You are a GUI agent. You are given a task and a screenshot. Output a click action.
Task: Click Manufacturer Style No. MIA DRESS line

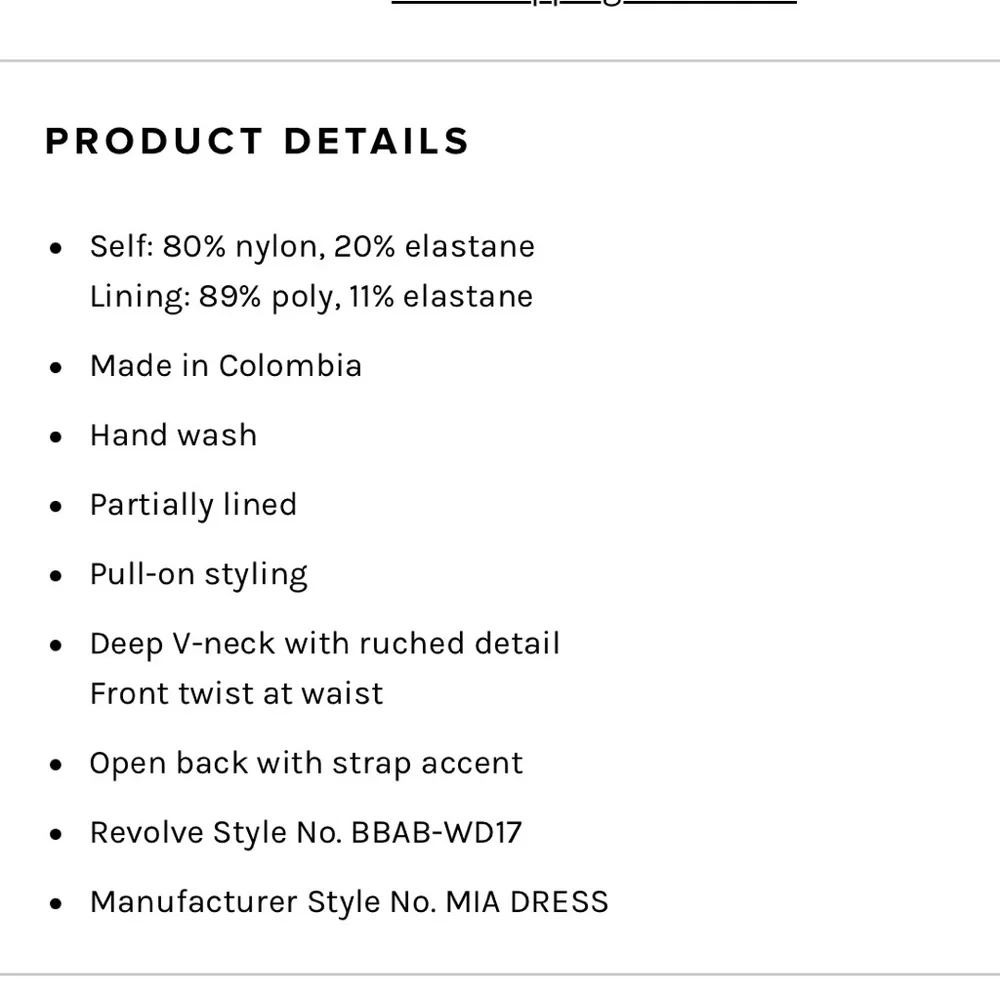click(x=349, y=902)
